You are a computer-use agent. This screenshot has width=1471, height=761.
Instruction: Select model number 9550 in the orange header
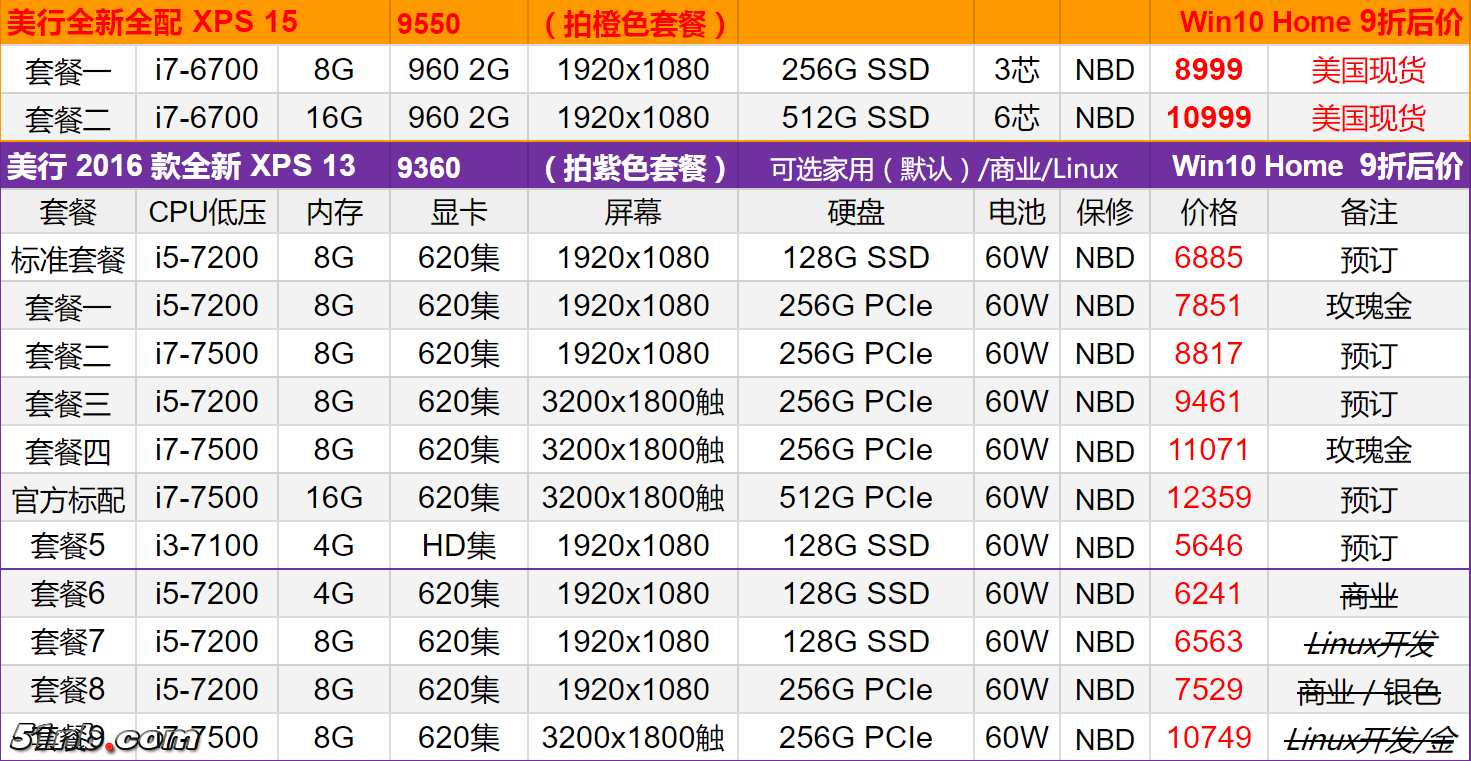[429, 25]
